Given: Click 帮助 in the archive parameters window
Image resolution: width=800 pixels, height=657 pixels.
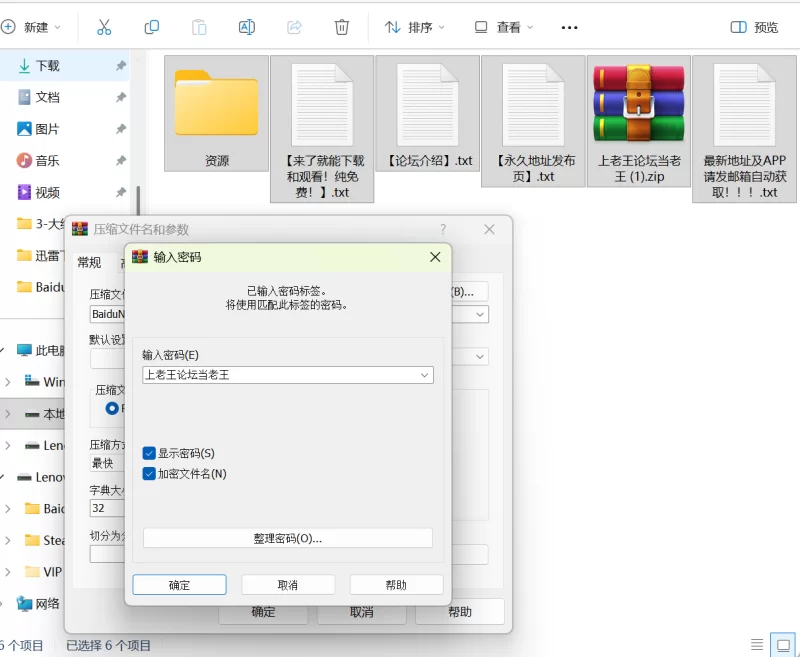Looking at the screenshot, I should (460, 612).
